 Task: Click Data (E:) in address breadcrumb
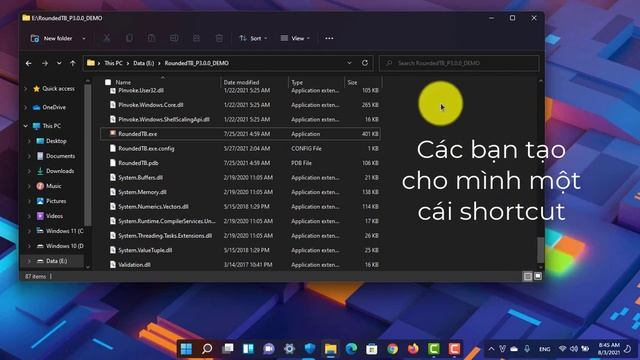click(144, 63)
